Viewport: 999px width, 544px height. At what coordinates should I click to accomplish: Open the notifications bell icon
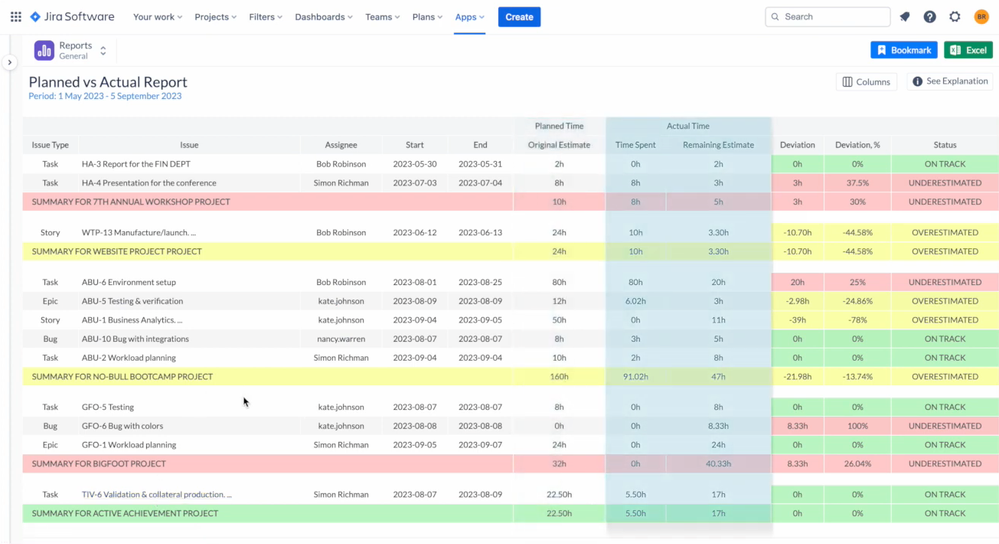click(905, 17)
